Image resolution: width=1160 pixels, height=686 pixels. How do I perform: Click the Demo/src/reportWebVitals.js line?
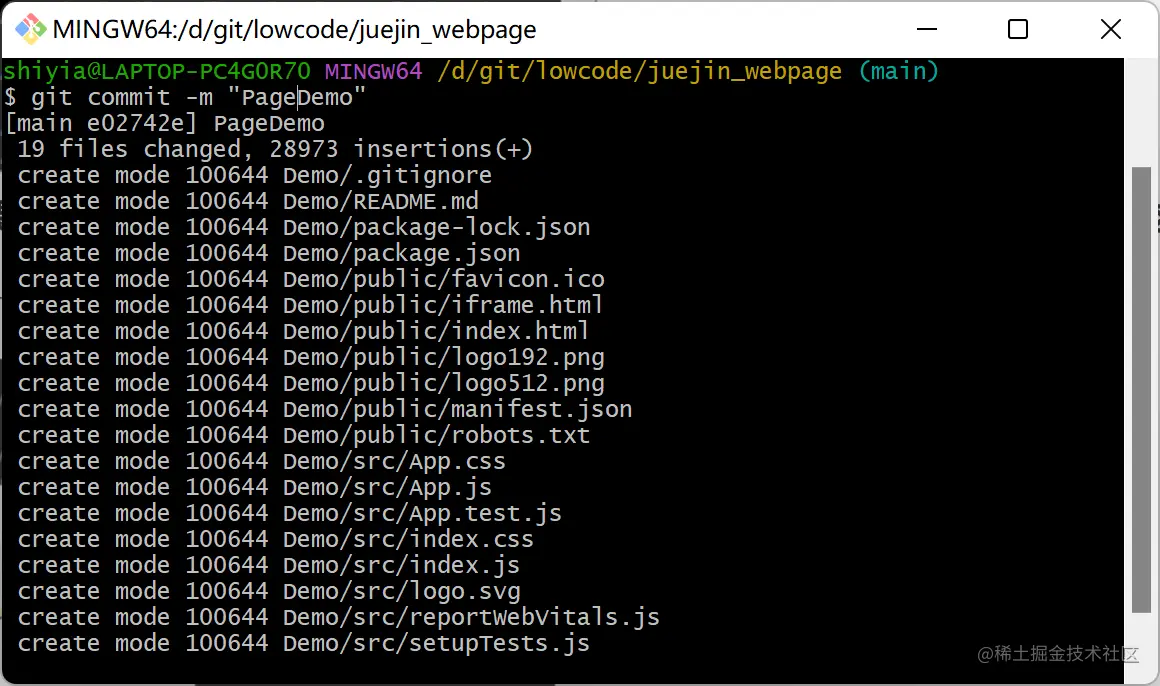pos(339,617)
